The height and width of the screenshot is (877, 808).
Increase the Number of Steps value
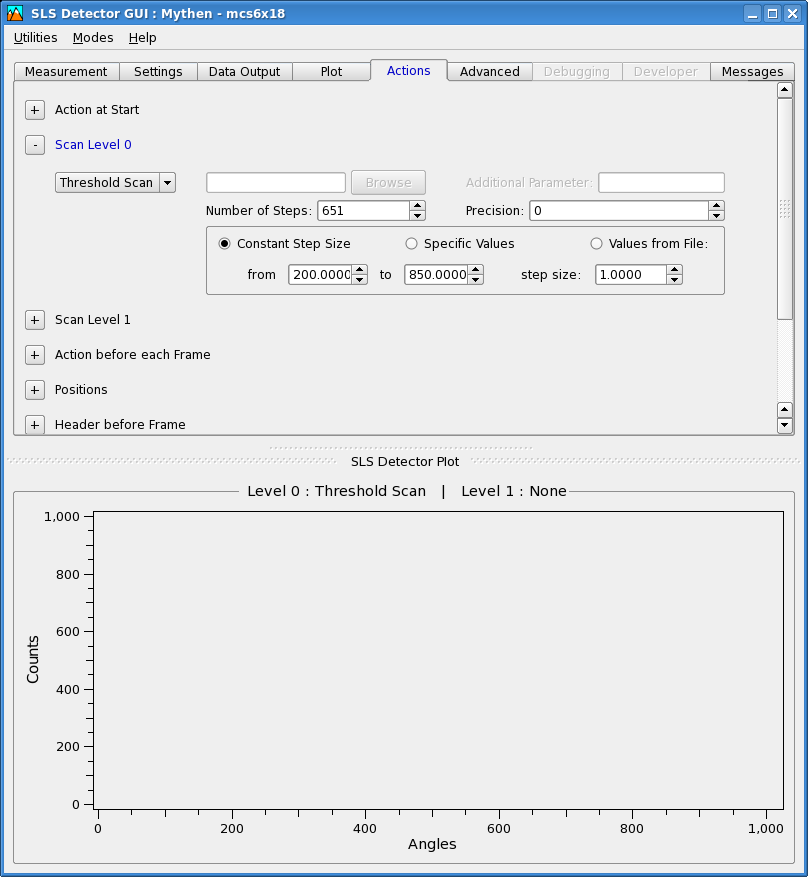(x=418, y=206)
